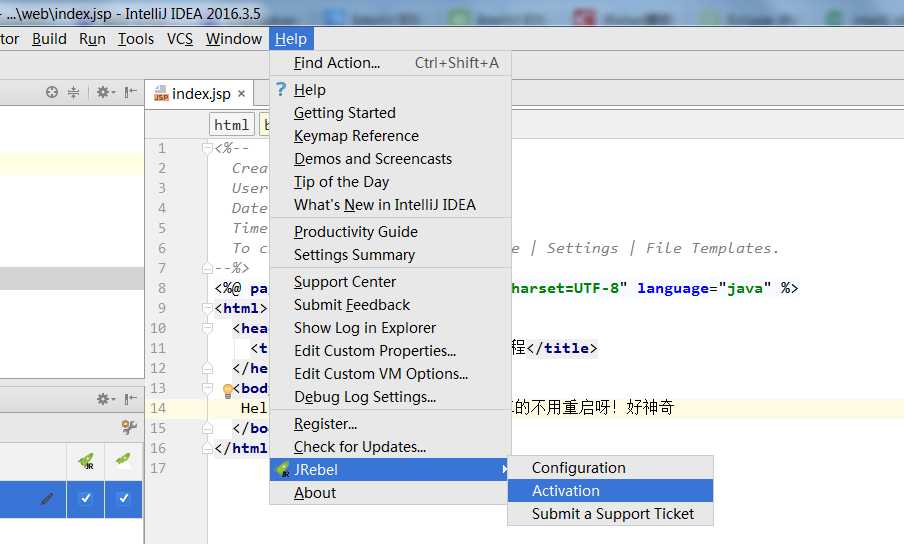Click the JSP file icon on tab

click(161, 93)
